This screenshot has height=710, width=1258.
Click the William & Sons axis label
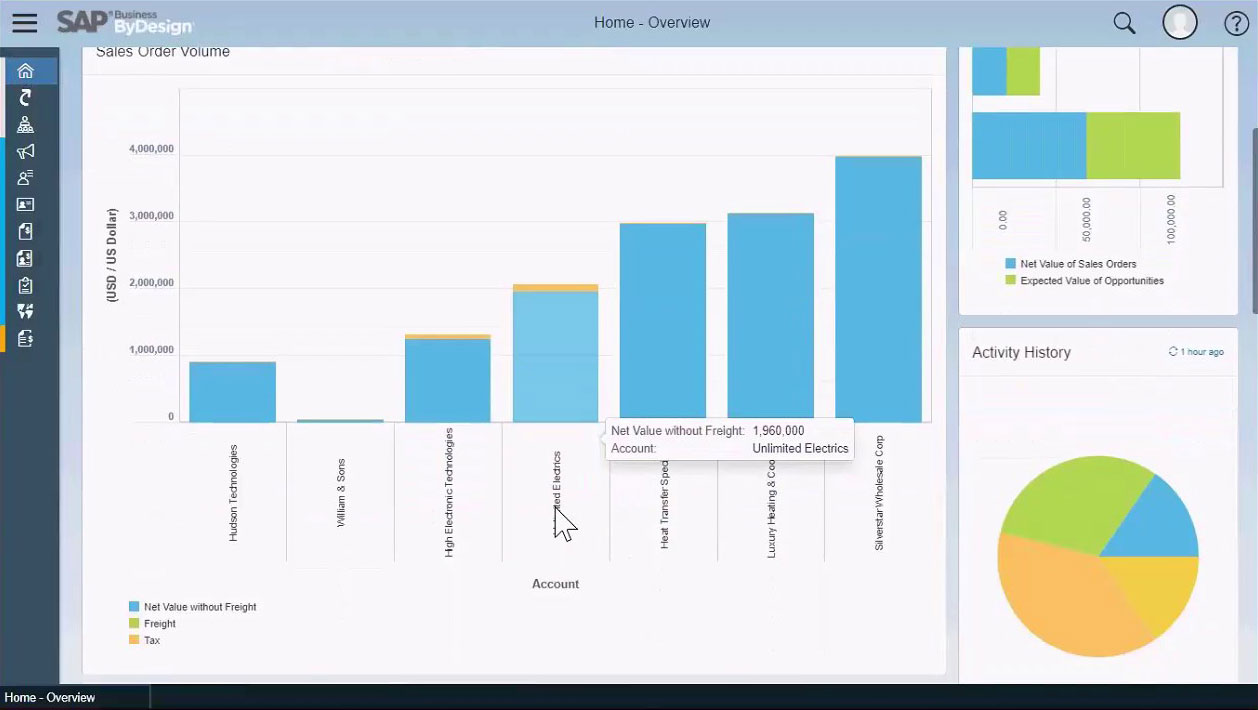pos(340,493)
